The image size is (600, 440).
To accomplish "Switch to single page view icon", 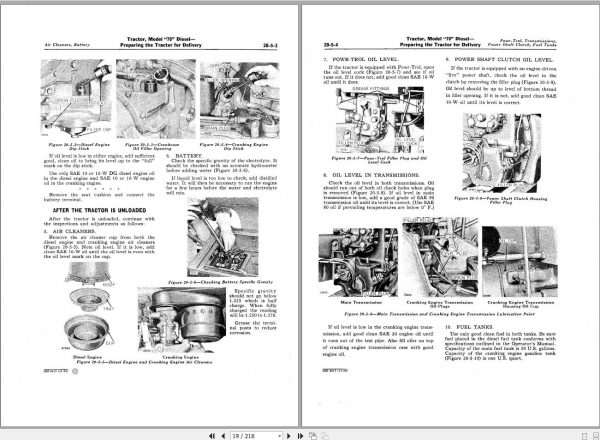I will click(584, 436).
